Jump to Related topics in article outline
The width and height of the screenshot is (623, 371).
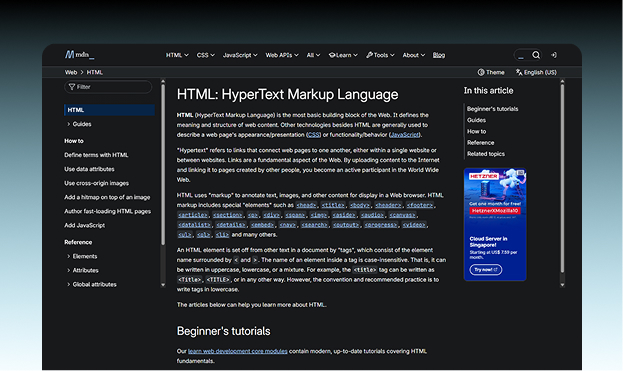pyautogui.click(x=486, y=154)
